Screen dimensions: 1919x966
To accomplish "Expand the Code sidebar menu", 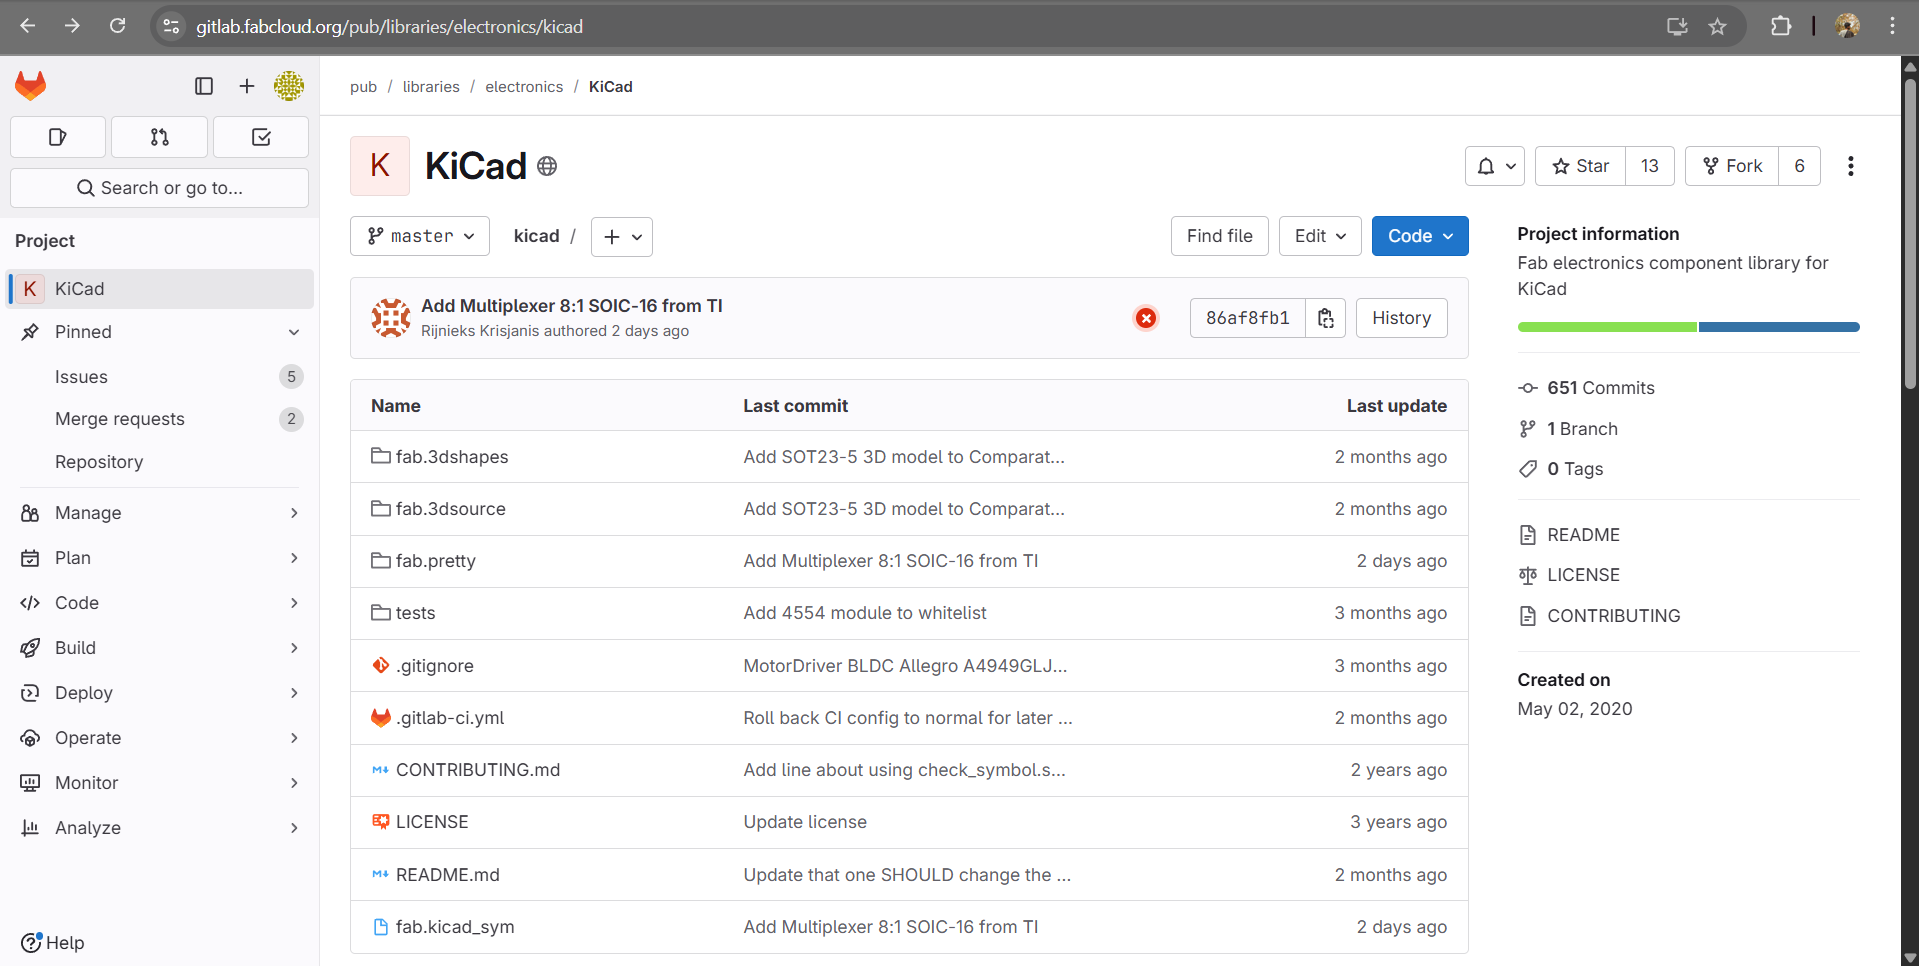I will coord(160,603).
